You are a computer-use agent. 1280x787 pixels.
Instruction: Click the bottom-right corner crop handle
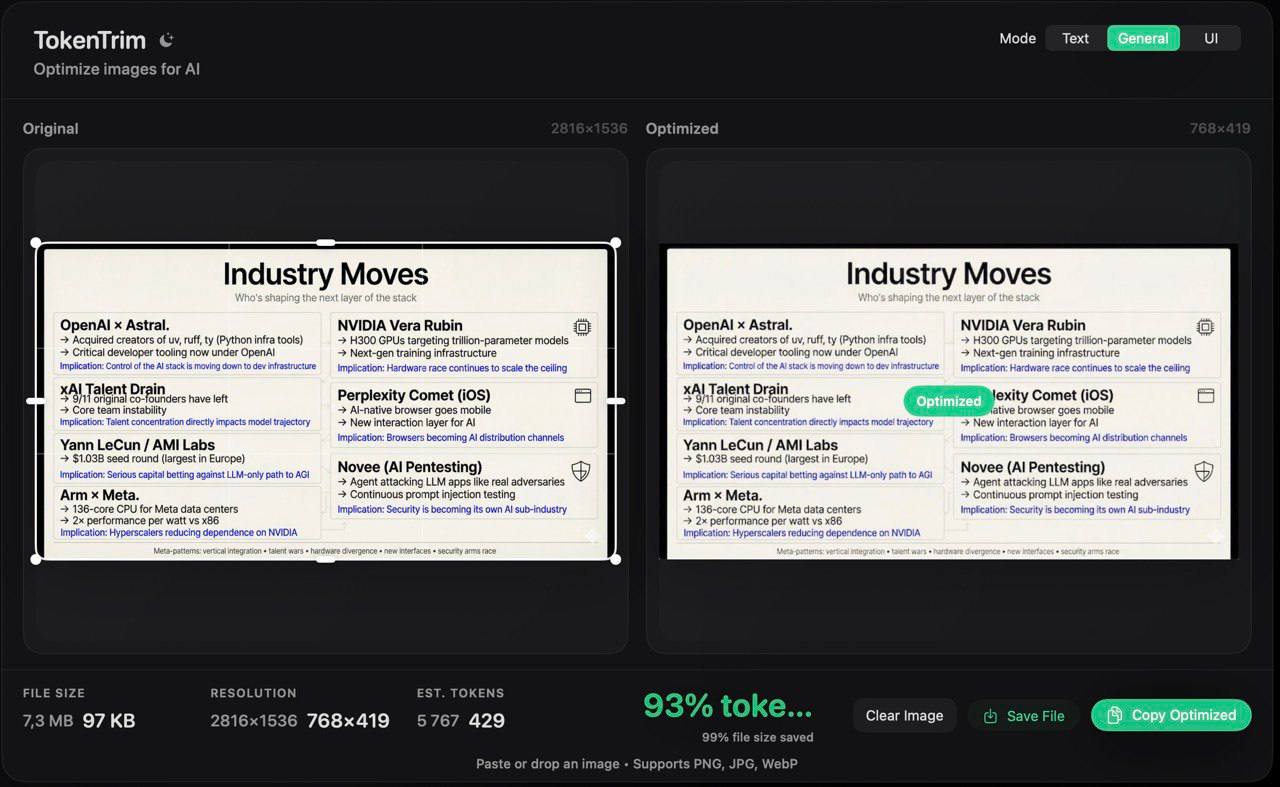[615, 559]
